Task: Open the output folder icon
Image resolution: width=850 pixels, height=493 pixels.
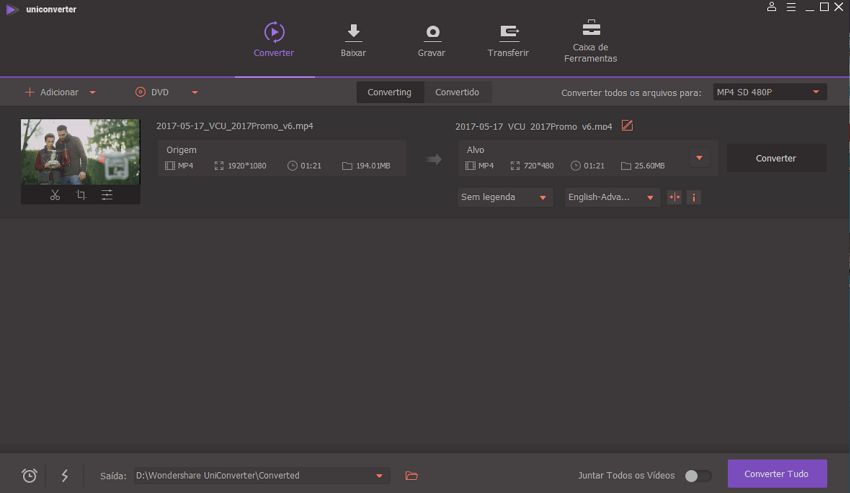Action: click(411, 476)
